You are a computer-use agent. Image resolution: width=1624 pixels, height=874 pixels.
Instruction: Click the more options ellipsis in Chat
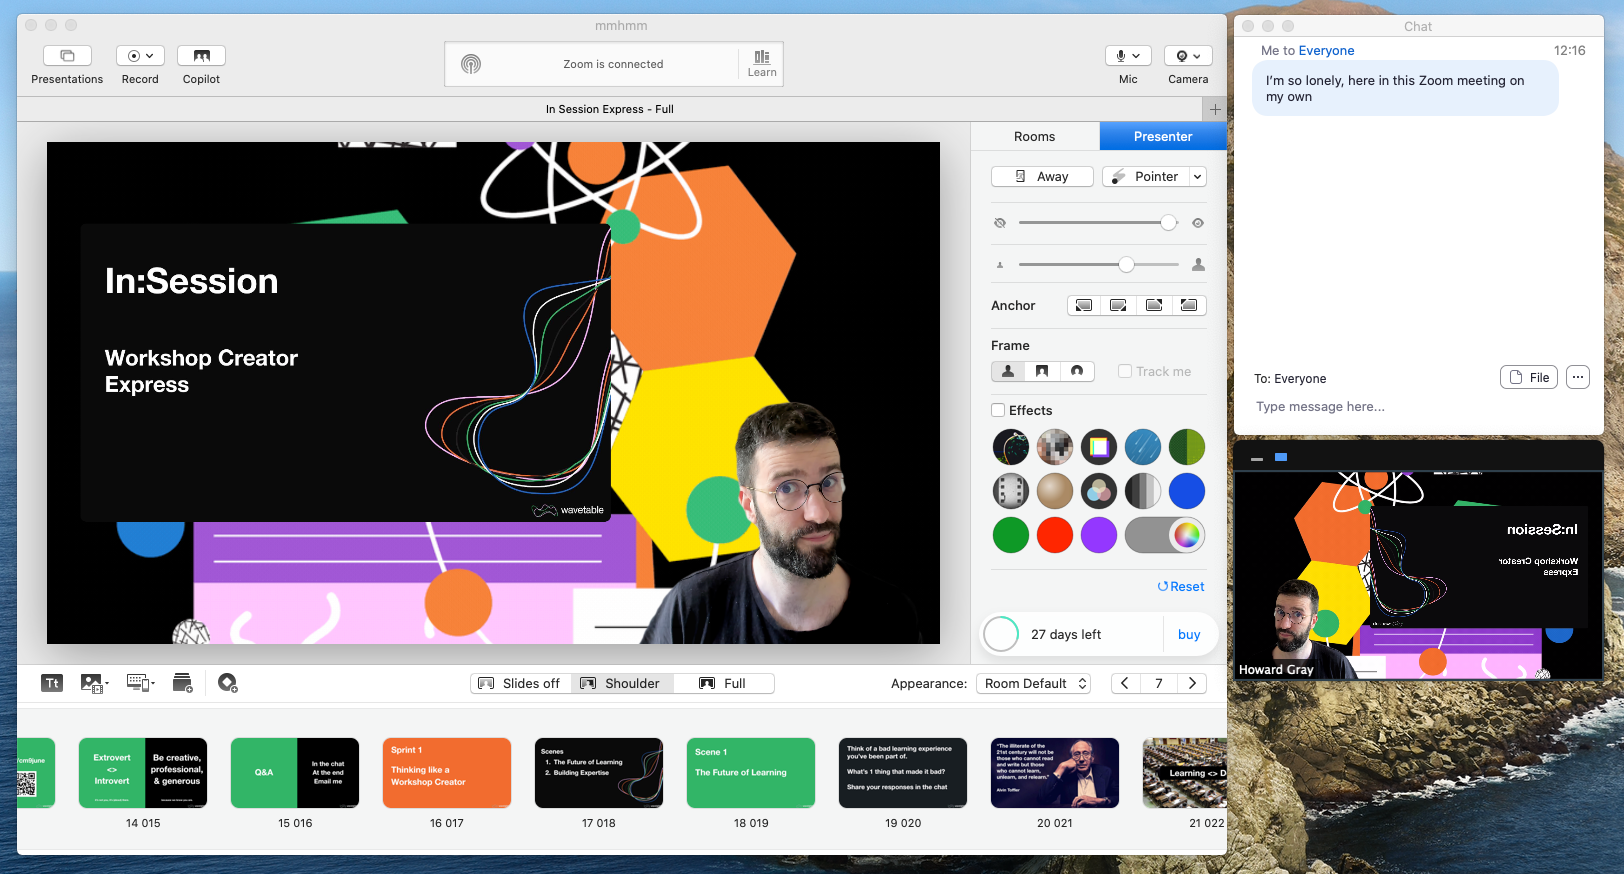pos(1578,377)
